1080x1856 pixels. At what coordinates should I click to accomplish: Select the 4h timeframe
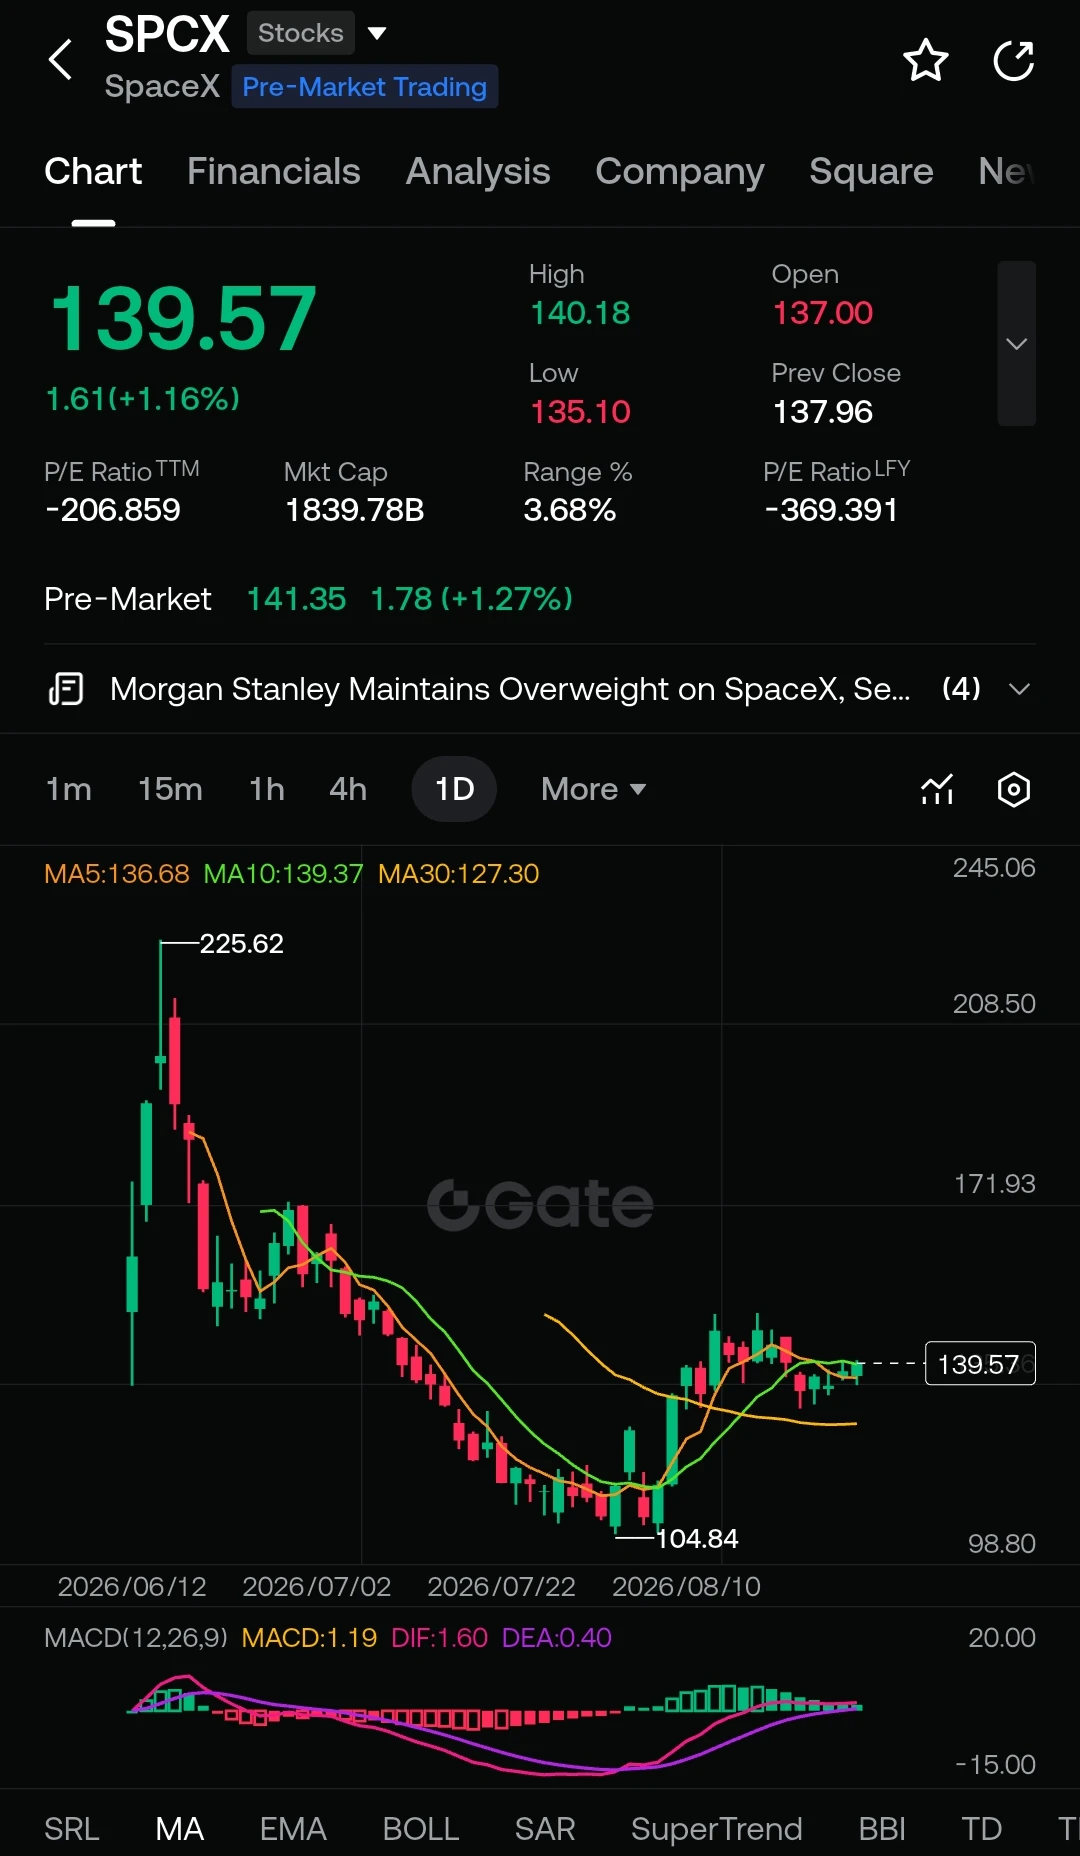coord(348,789)
